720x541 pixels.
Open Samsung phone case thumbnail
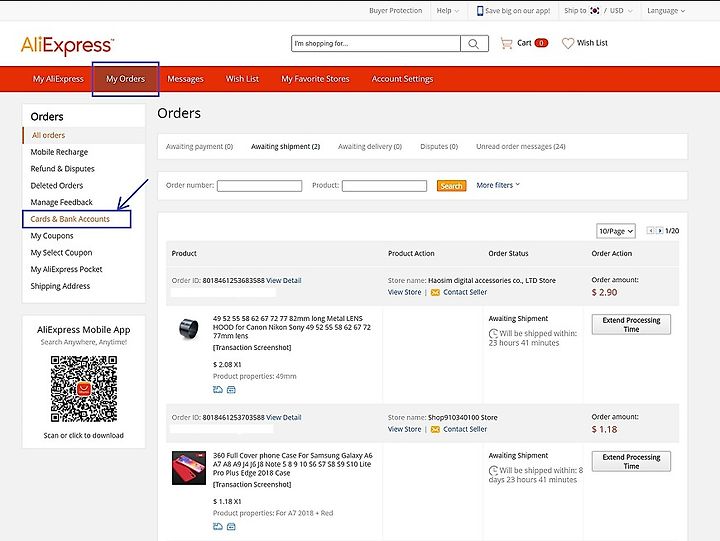click(x=189, y=468)
